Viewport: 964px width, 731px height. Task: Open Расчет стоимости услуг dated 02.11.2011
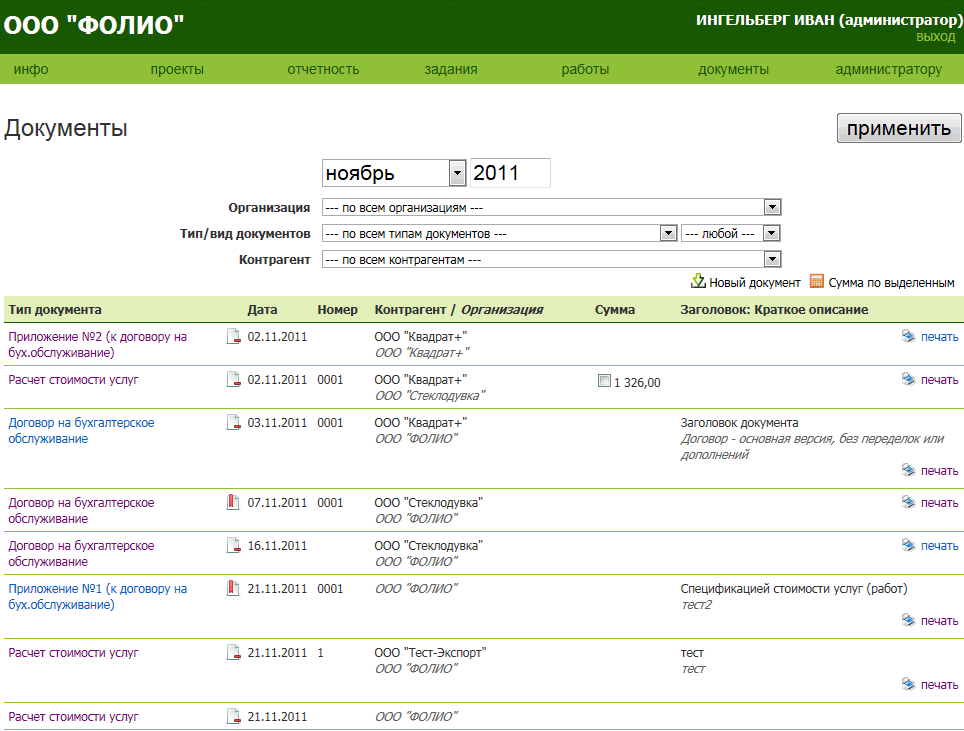pos(73,379)
